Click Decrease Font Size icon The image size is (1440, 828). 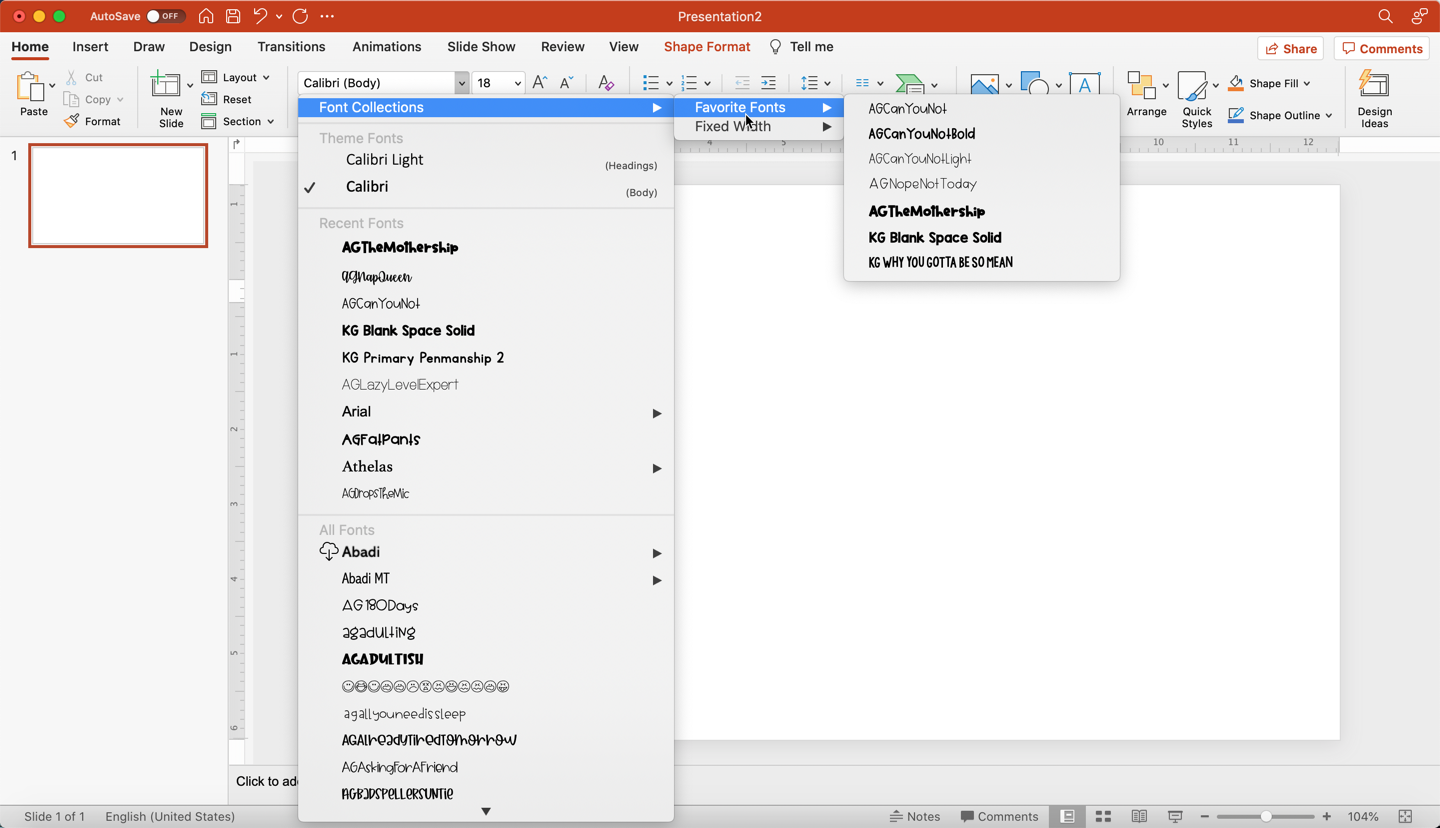[566, 83]
